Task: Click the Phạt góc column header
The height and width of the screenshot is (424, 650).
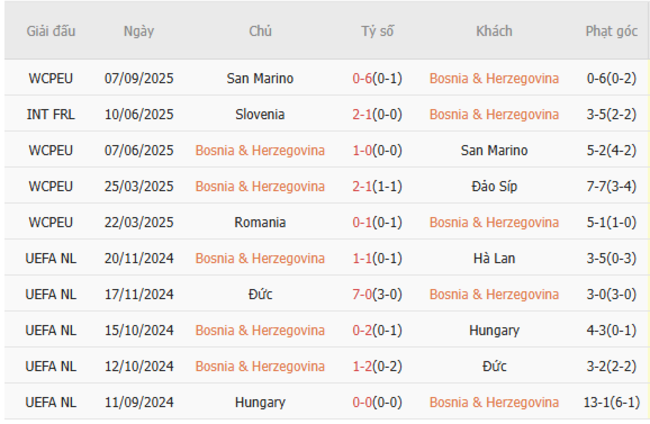Action: pos(611,31)
